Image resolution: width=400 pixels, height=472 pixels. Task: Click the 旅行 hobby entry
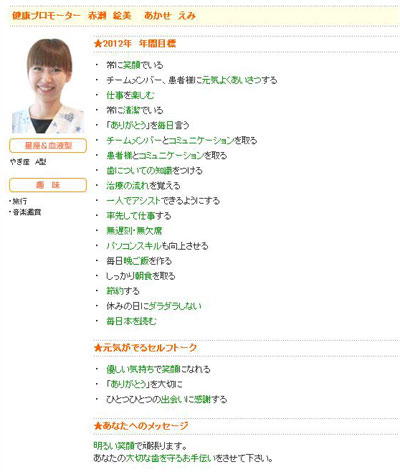point(20,201)
